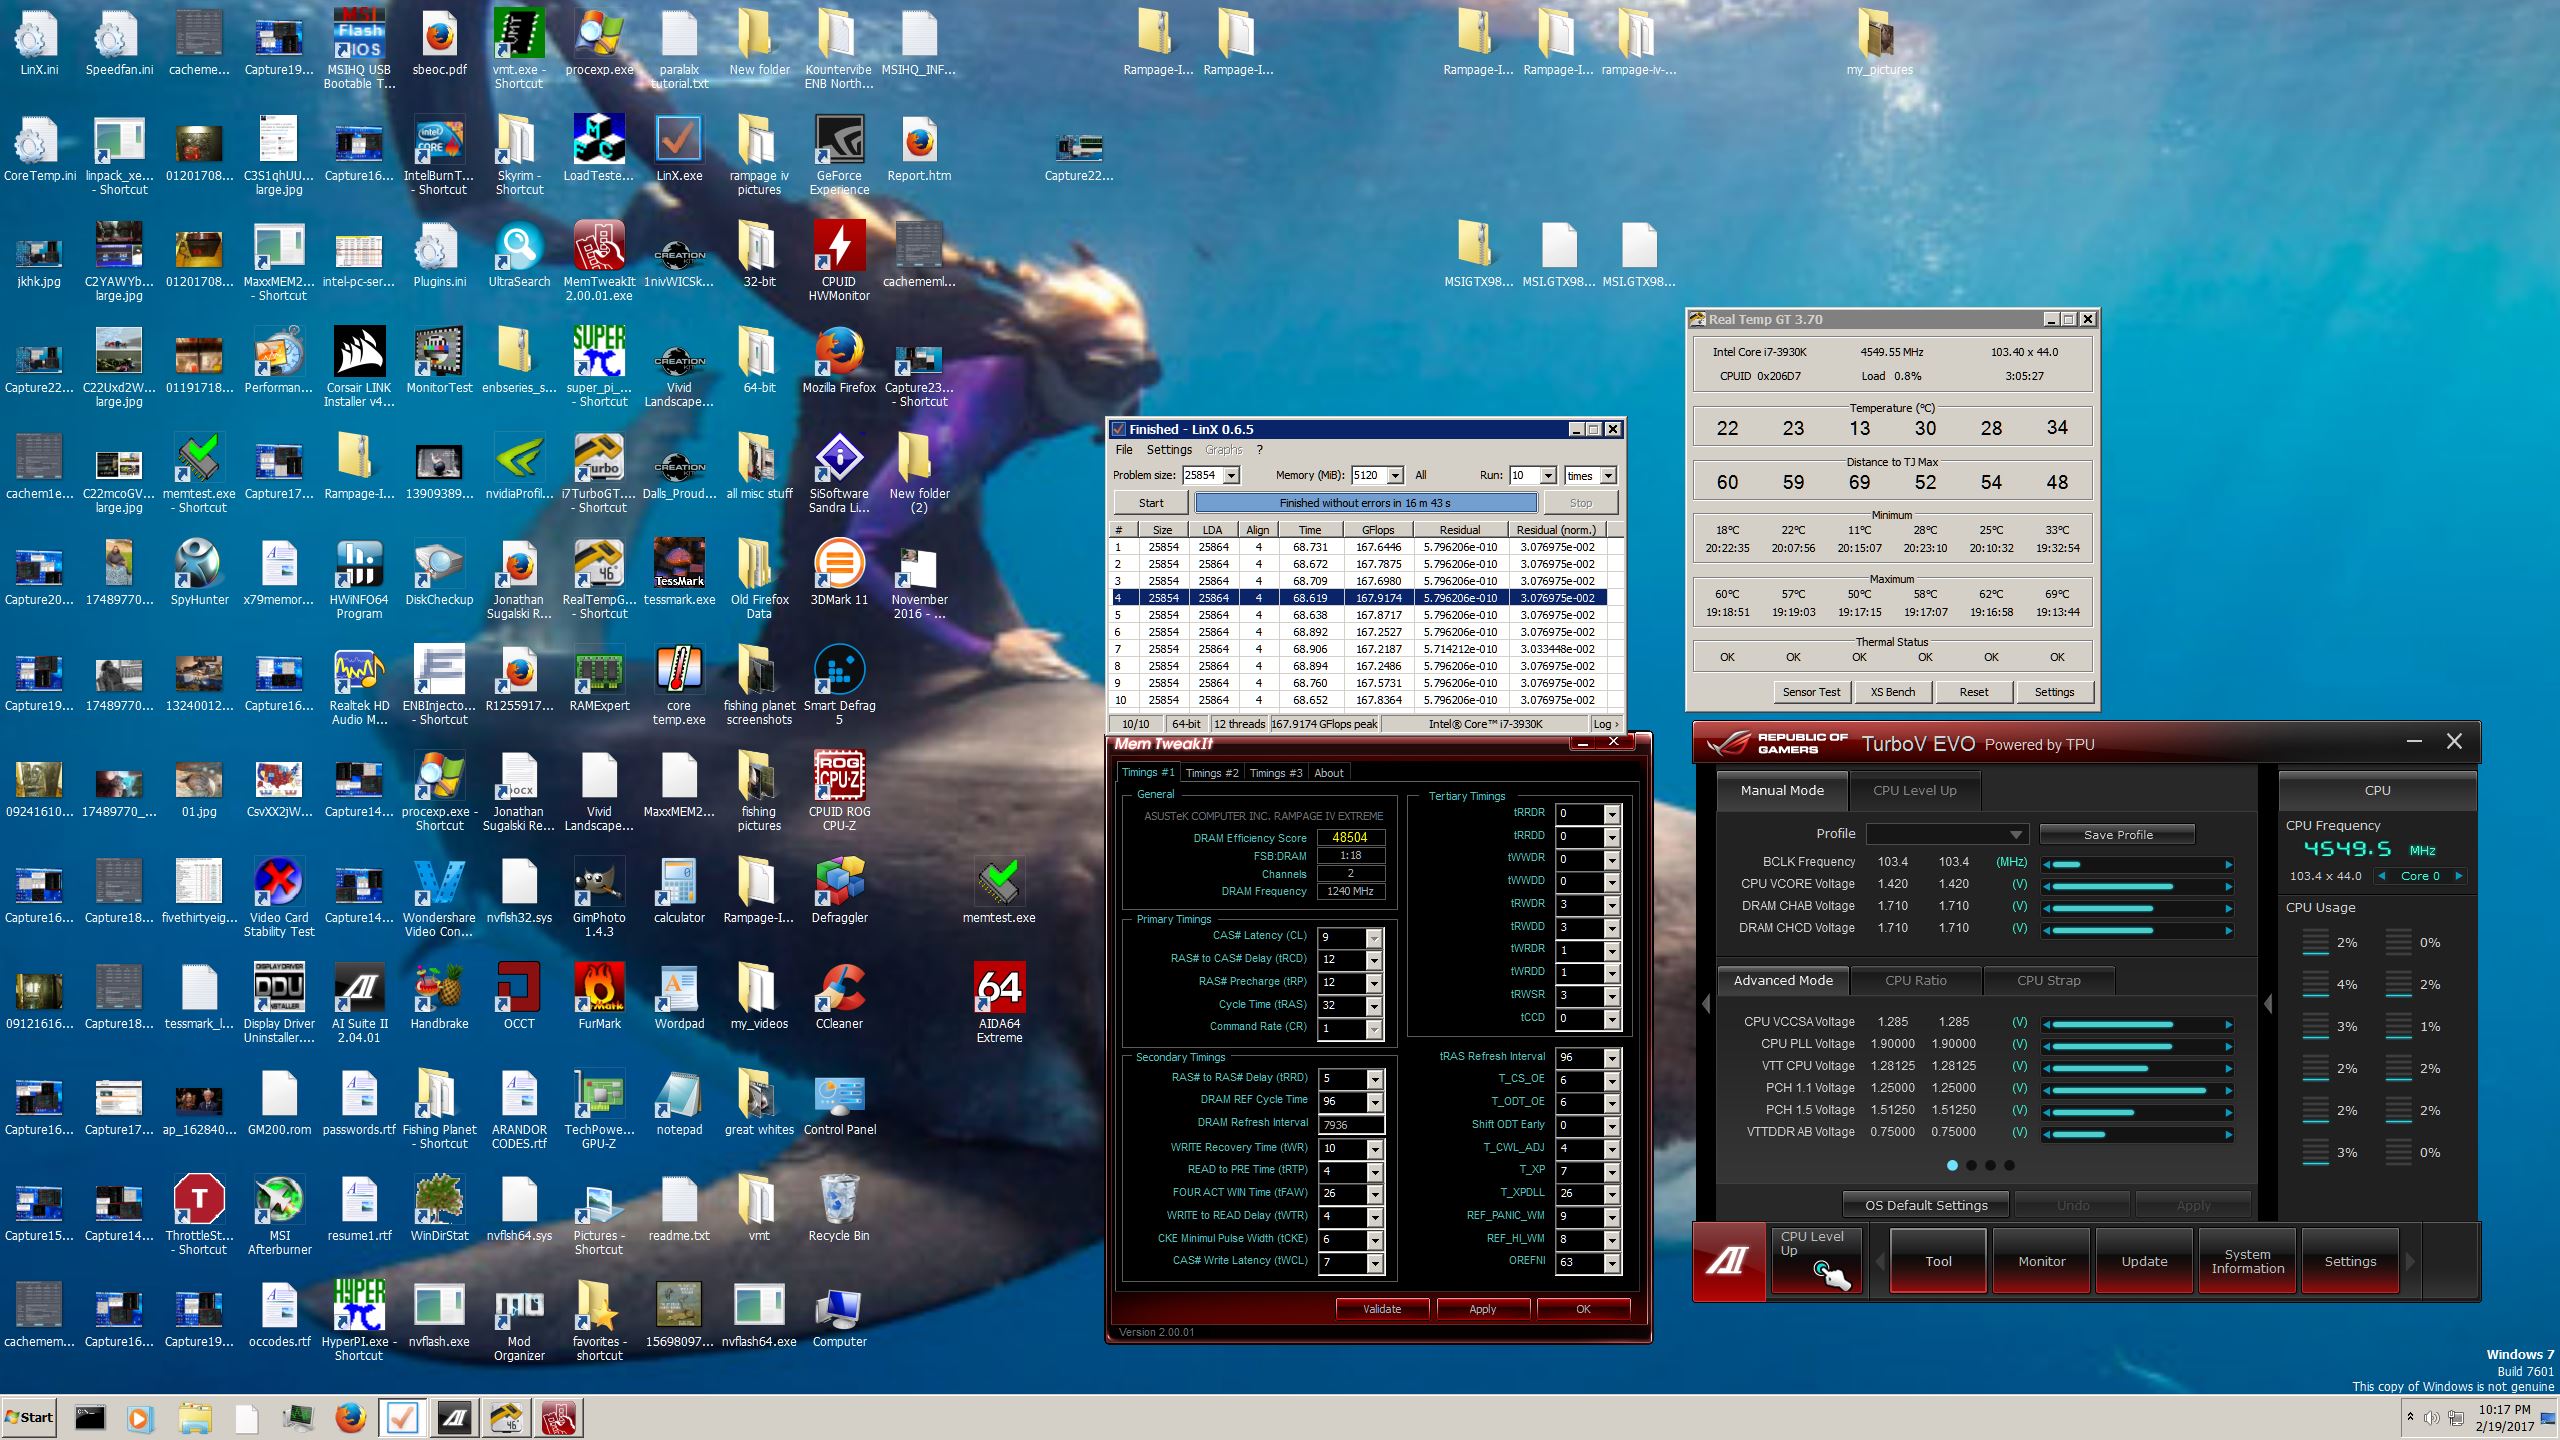Open the CCleaner desktop icon
Screen dimensions: 2560x1440
click(x=839, y=994)
